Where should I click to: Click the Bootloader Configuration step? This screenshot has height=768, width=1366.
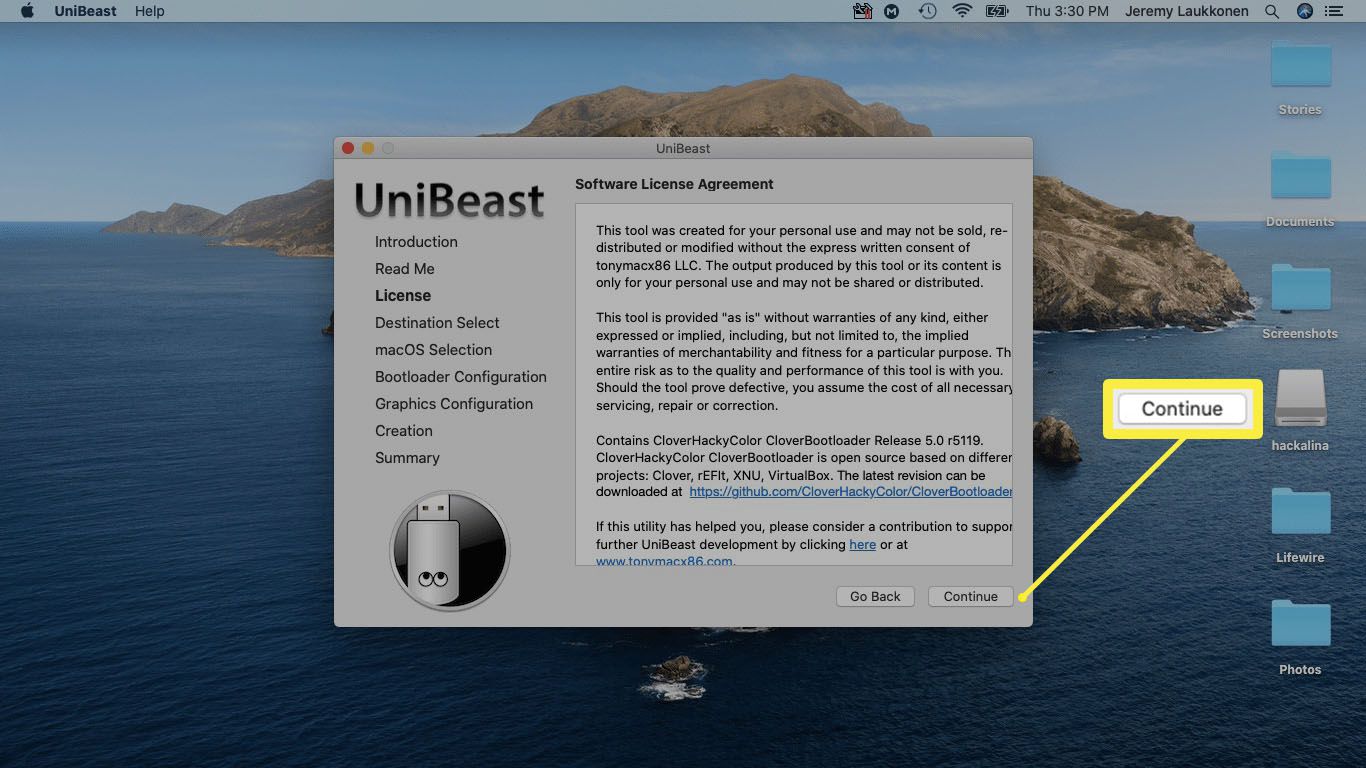coord(460,377)
